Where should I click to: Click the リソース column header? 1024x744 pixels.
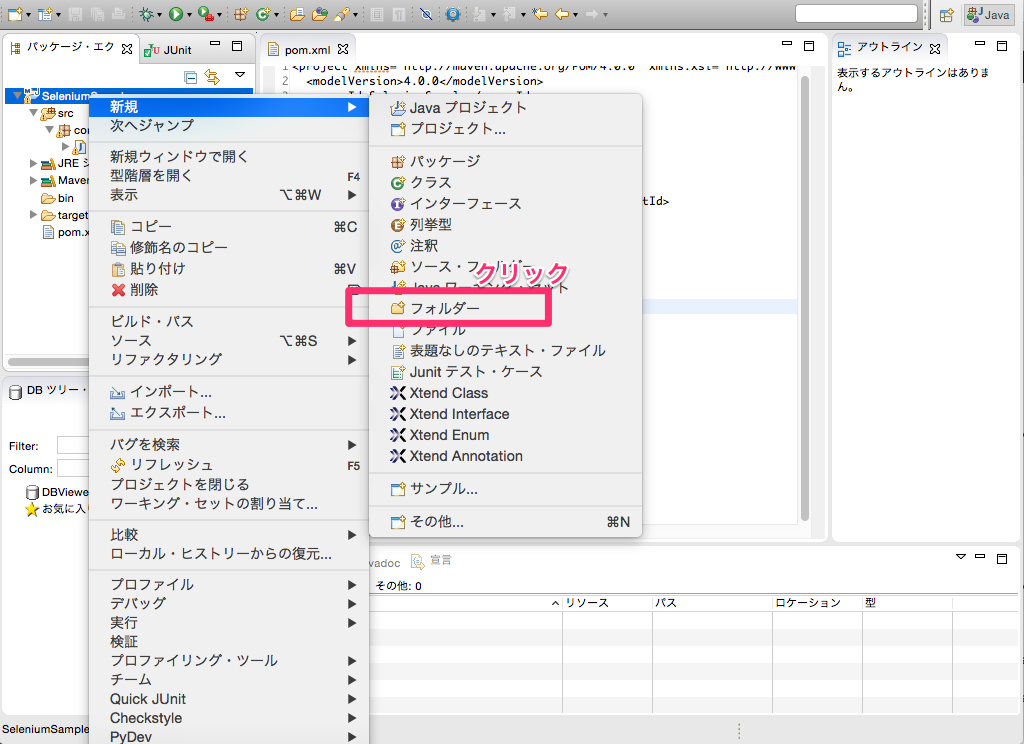[x=607, y=603]
